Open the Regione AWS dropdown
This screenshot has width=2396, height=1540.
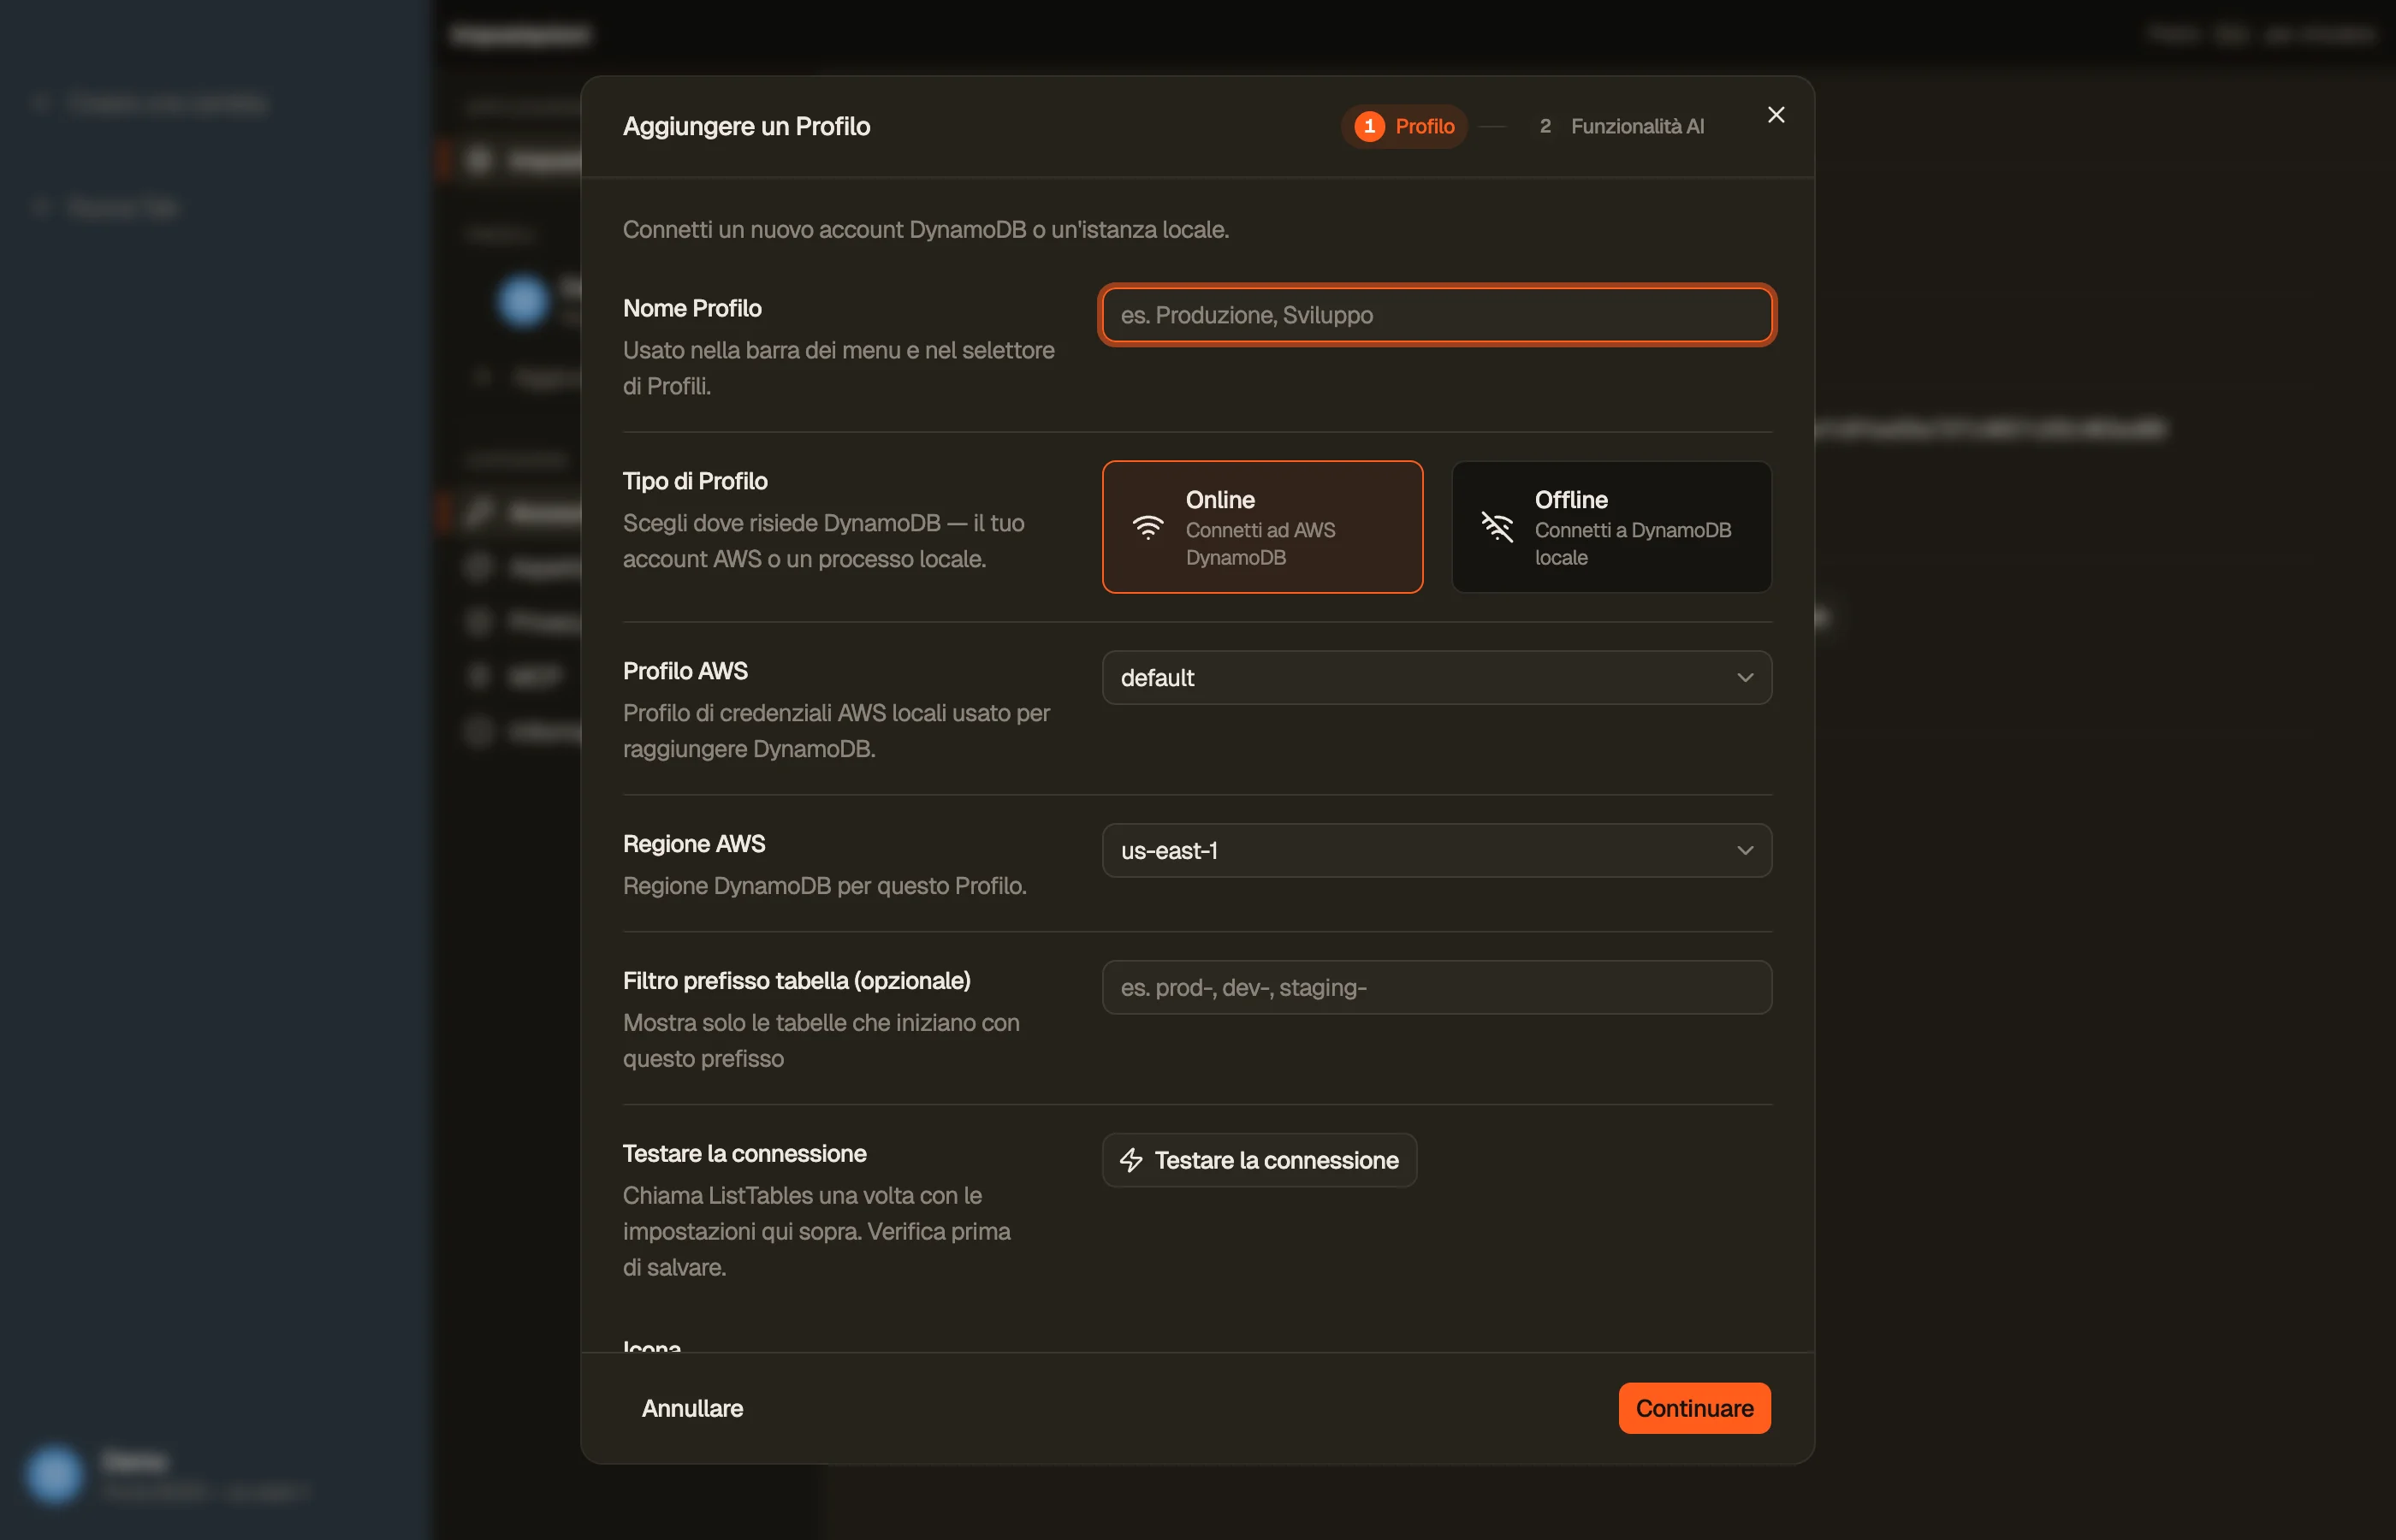tap(1436, 851)
